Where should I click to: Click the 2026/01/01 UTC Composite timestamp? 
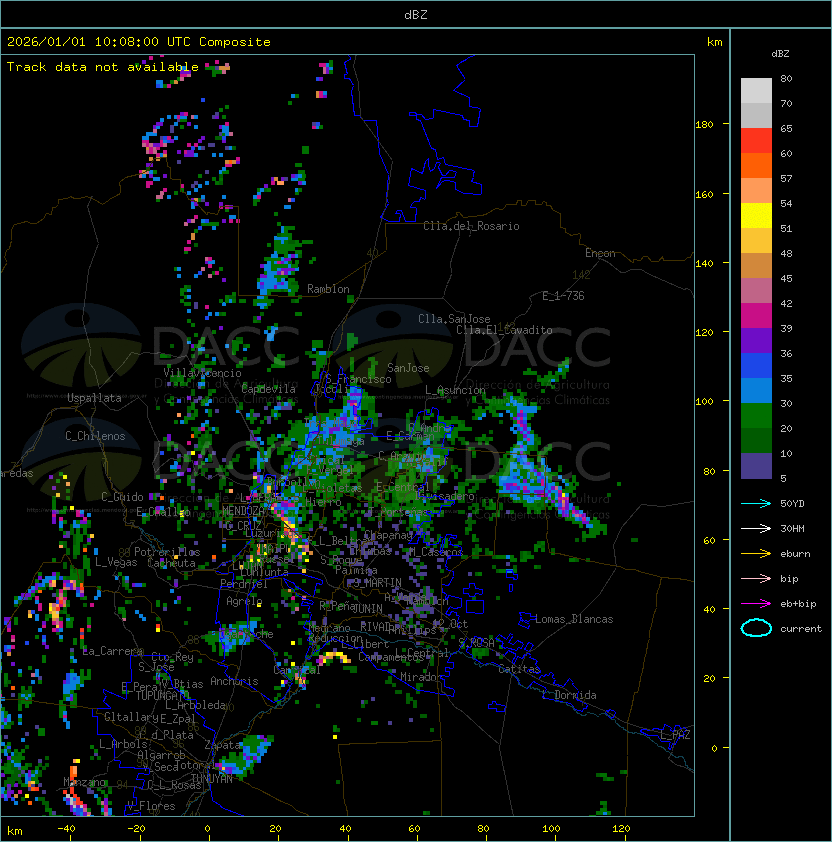pos(138,41)
